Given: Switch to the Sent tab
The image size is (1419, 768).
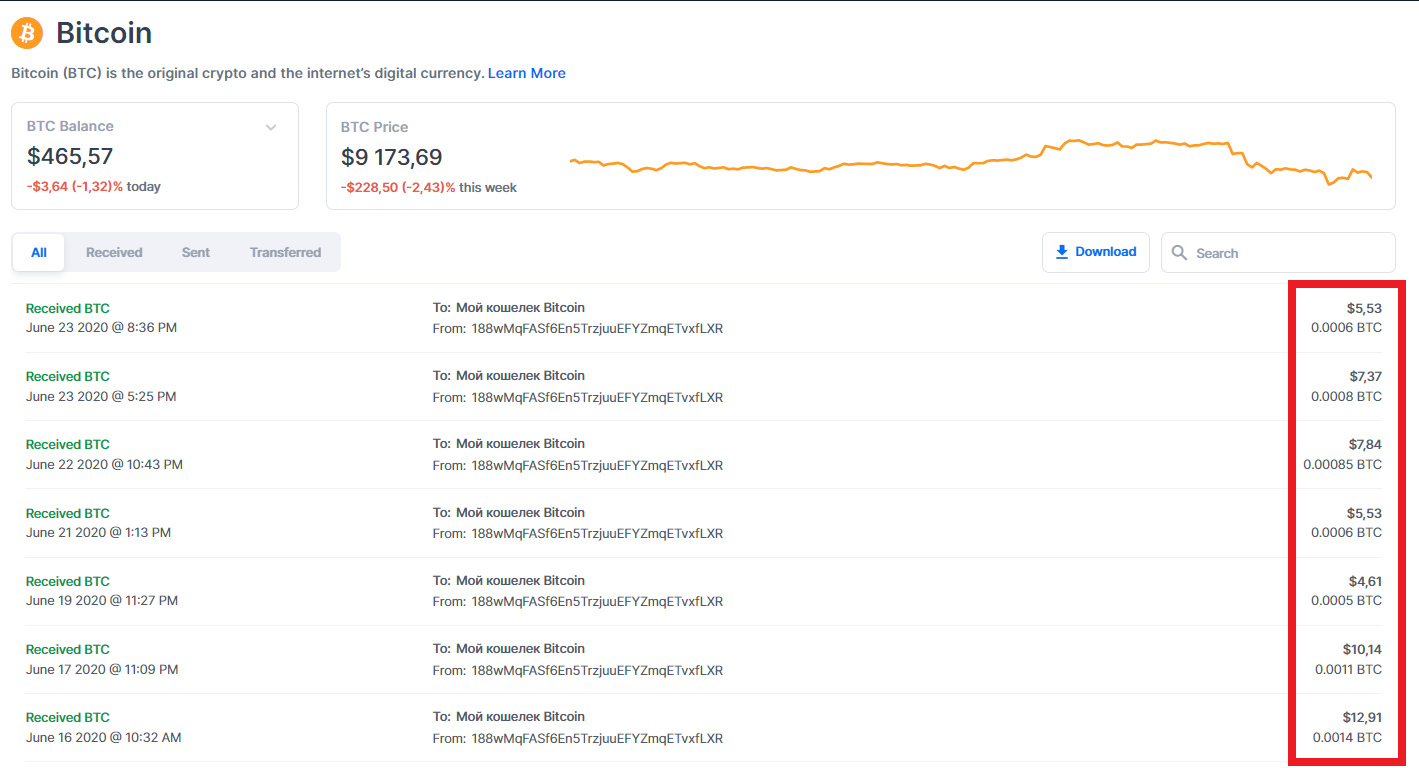Looking at the screenshot, I should pyautogui.click(x=196, y=253).
